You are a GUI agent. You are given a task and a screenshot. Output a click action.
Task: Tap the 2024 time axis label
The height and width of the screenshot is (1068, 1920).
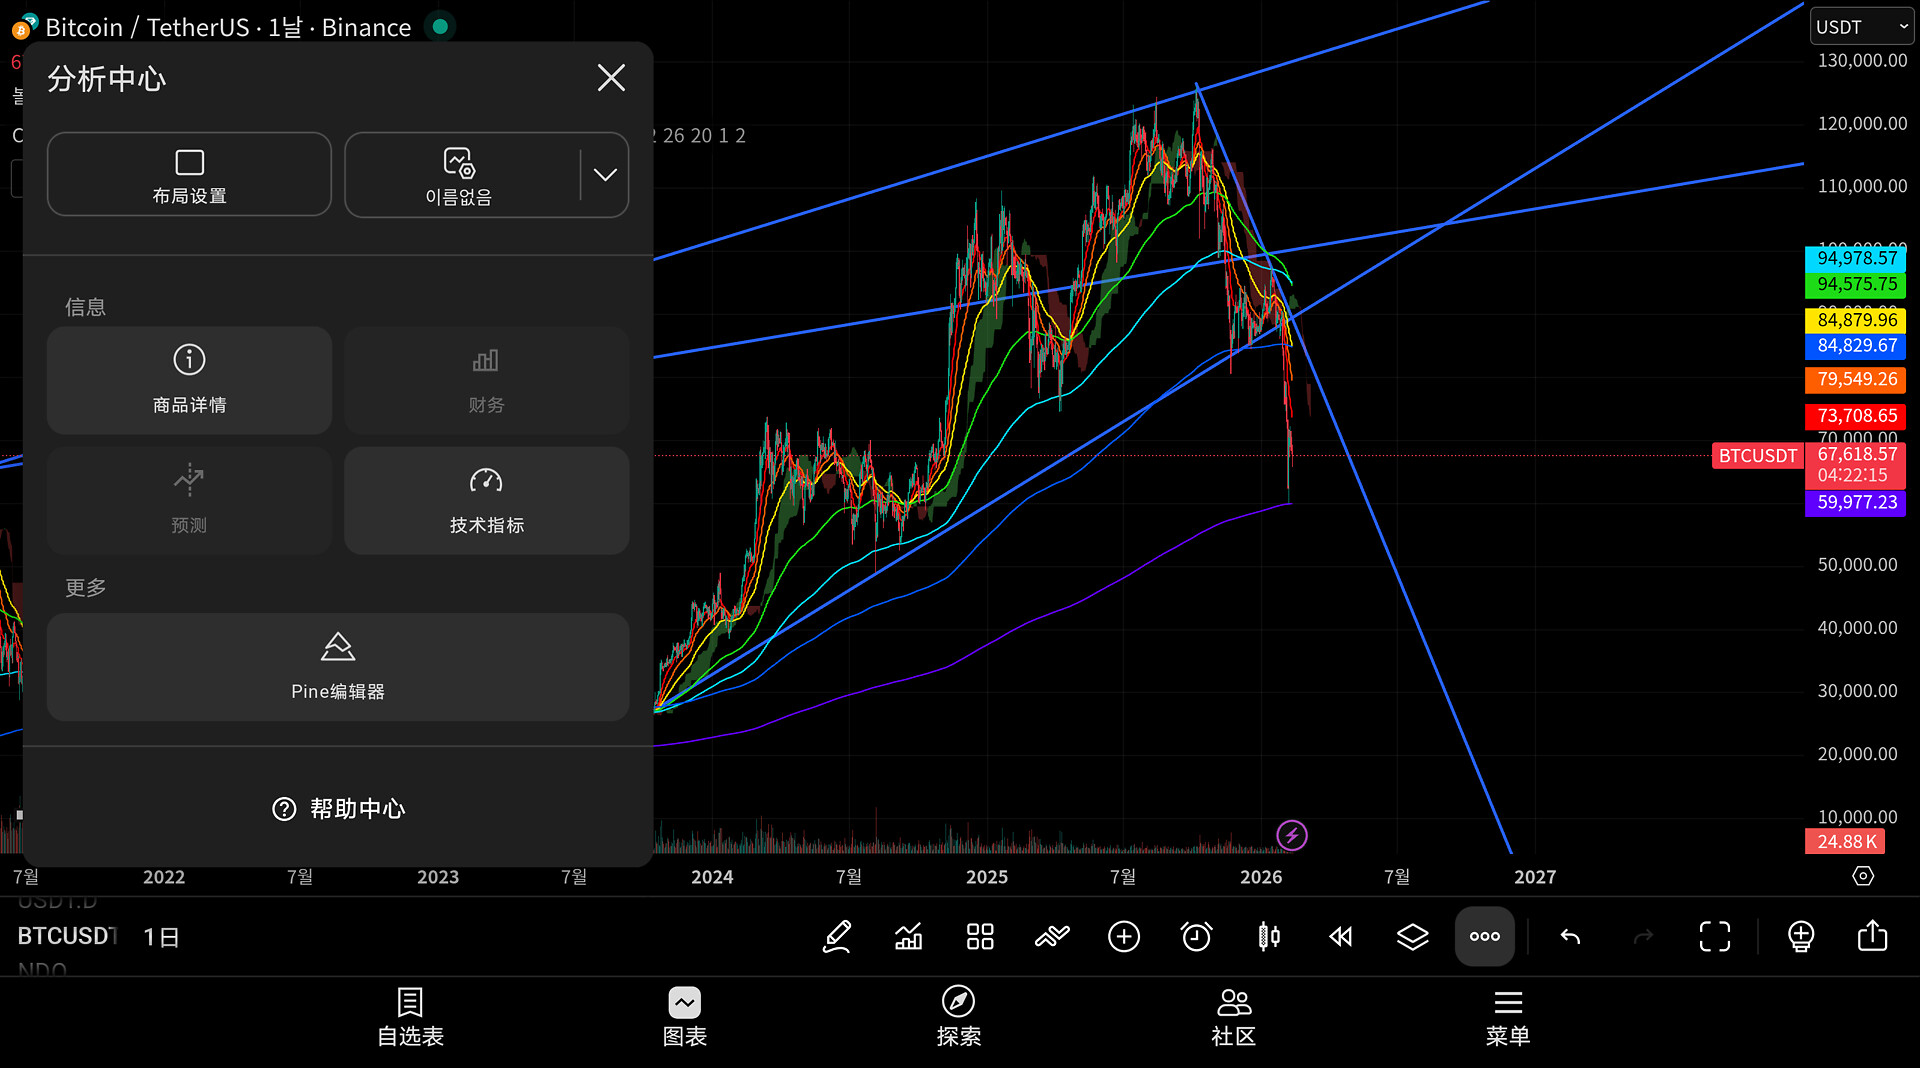pyautogui.click(x=712, y=877)
